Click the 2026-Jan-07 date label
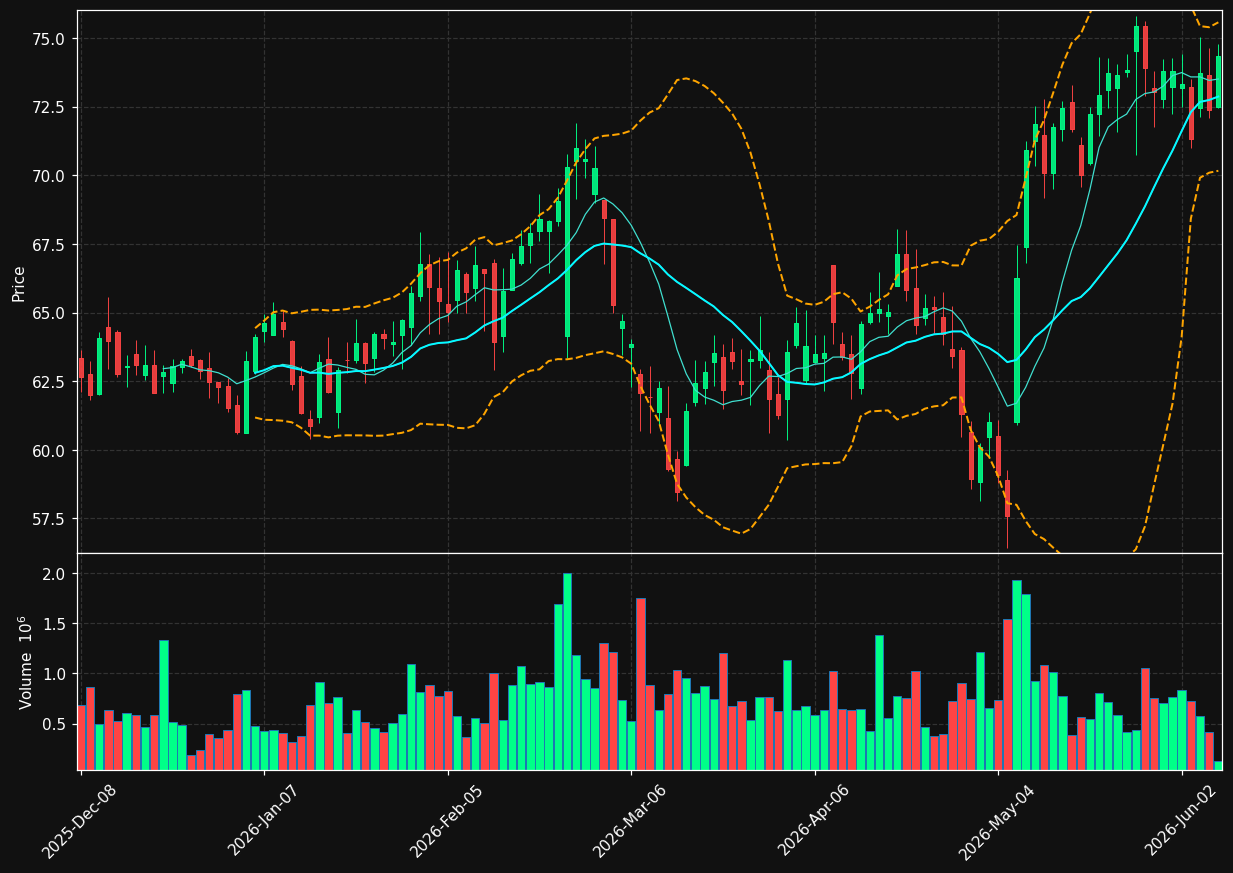Image resolution: width=1233 pixels, height=873 pixels. [x=263, y=821]
